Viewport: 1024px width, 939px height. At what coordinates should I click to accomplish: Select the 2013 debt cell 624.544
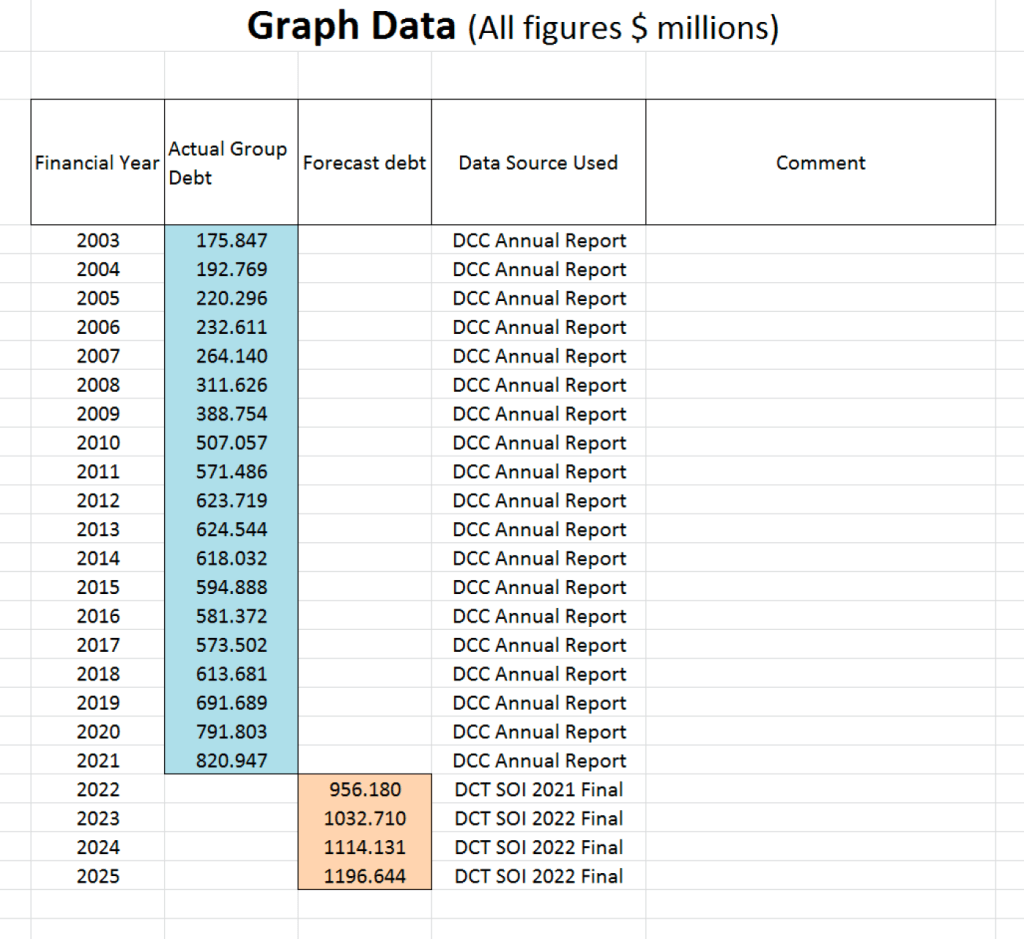coord(231,529)
